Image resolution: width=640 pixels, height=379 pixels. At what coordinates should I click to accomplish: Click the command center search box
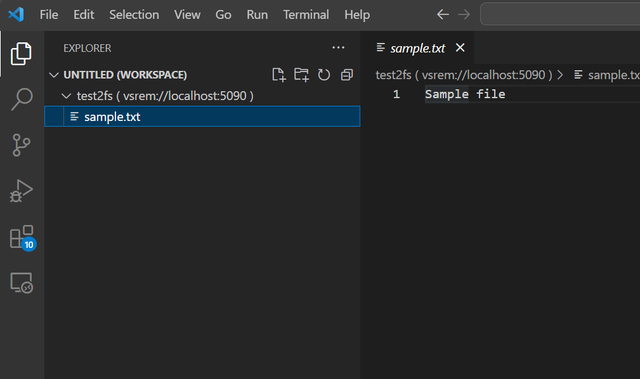pyautogui.click(x=560, y=14)
